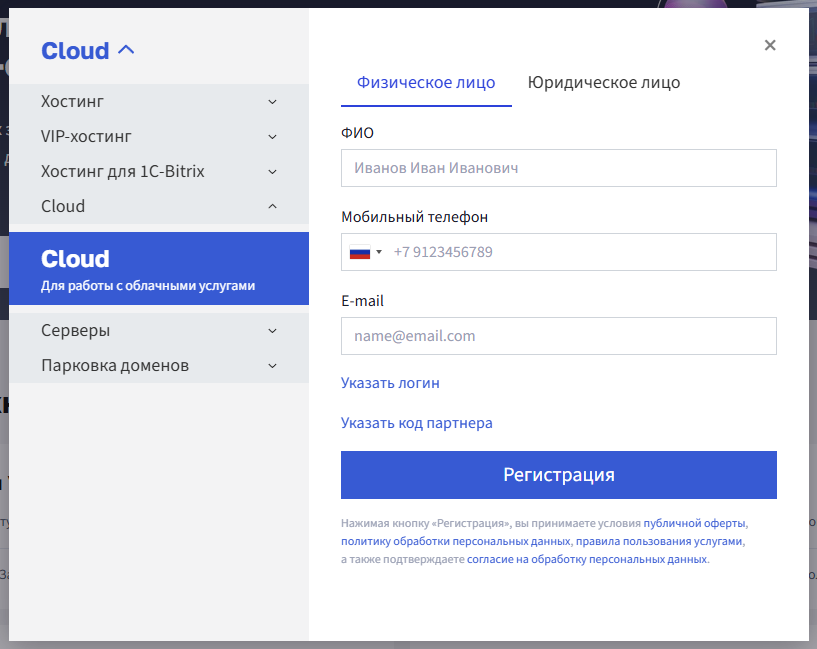Click the ФИО input field

558,168
